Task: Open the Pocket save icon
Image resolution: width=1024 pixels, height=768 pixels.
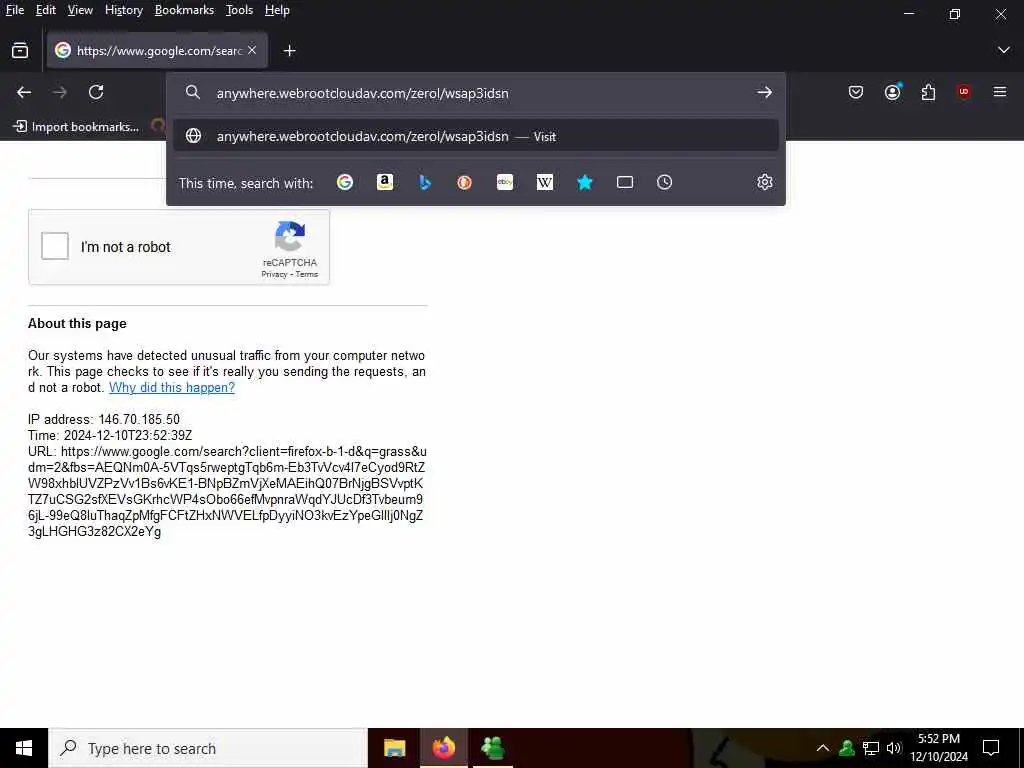Action: pyautogui.click(x=856, y=93)
